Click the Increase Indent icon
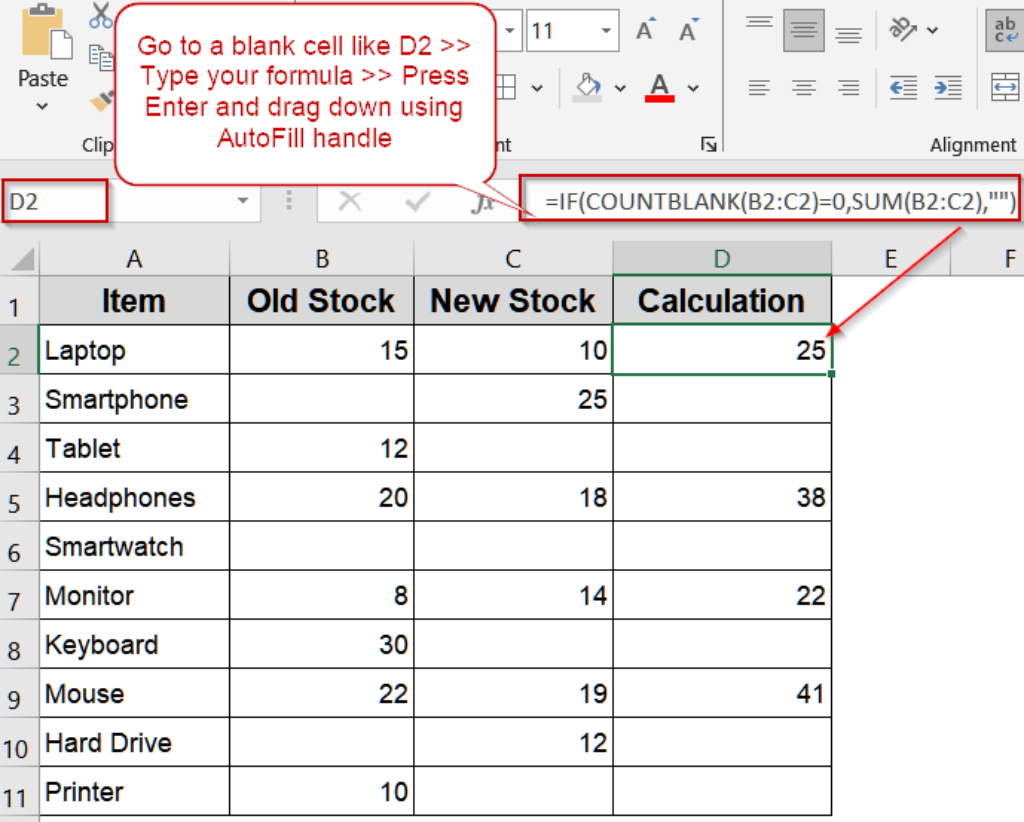1024x822 pixels. coord(948,89)
